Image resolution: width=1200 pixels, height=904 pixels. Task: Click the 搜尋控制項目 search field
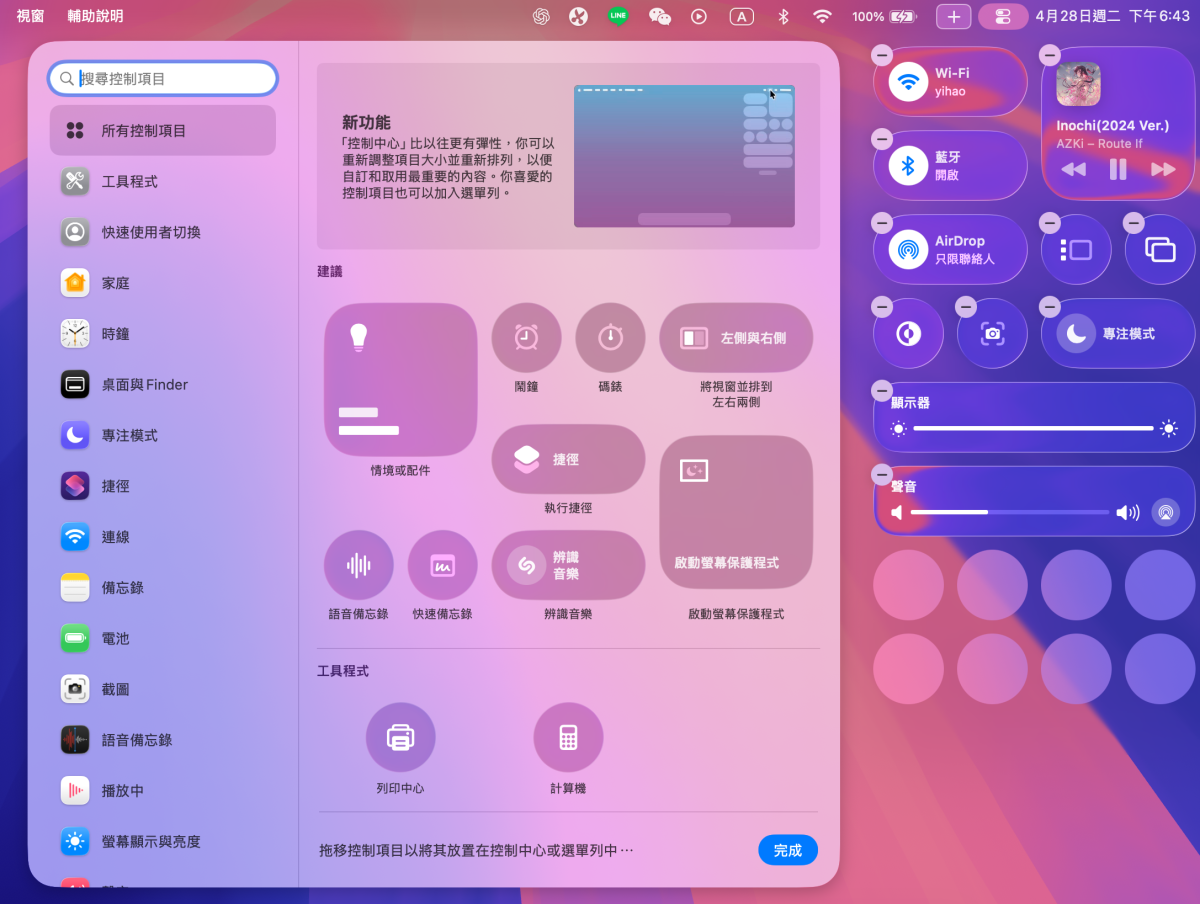pos(163,78)
